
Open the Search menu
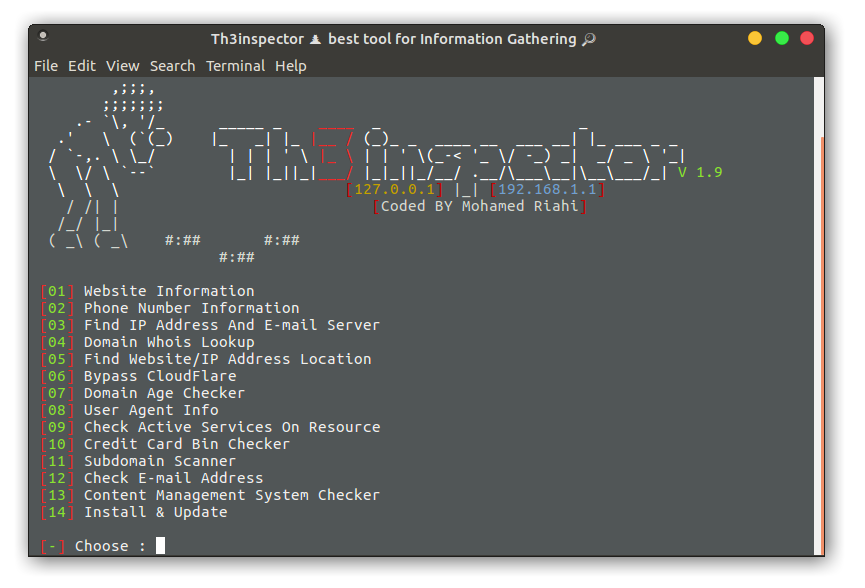tap(172, 66)
